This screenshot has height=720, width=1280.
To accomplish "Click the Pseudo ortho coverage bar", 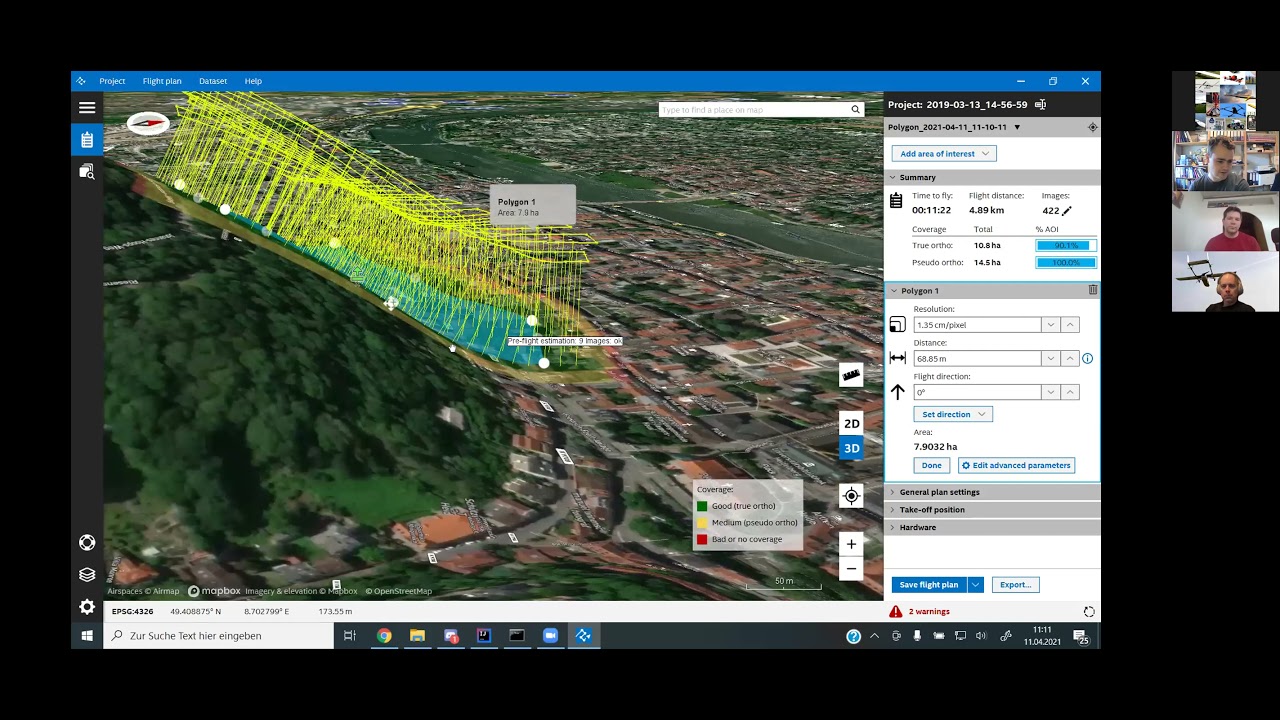I will coord(1066,262).
